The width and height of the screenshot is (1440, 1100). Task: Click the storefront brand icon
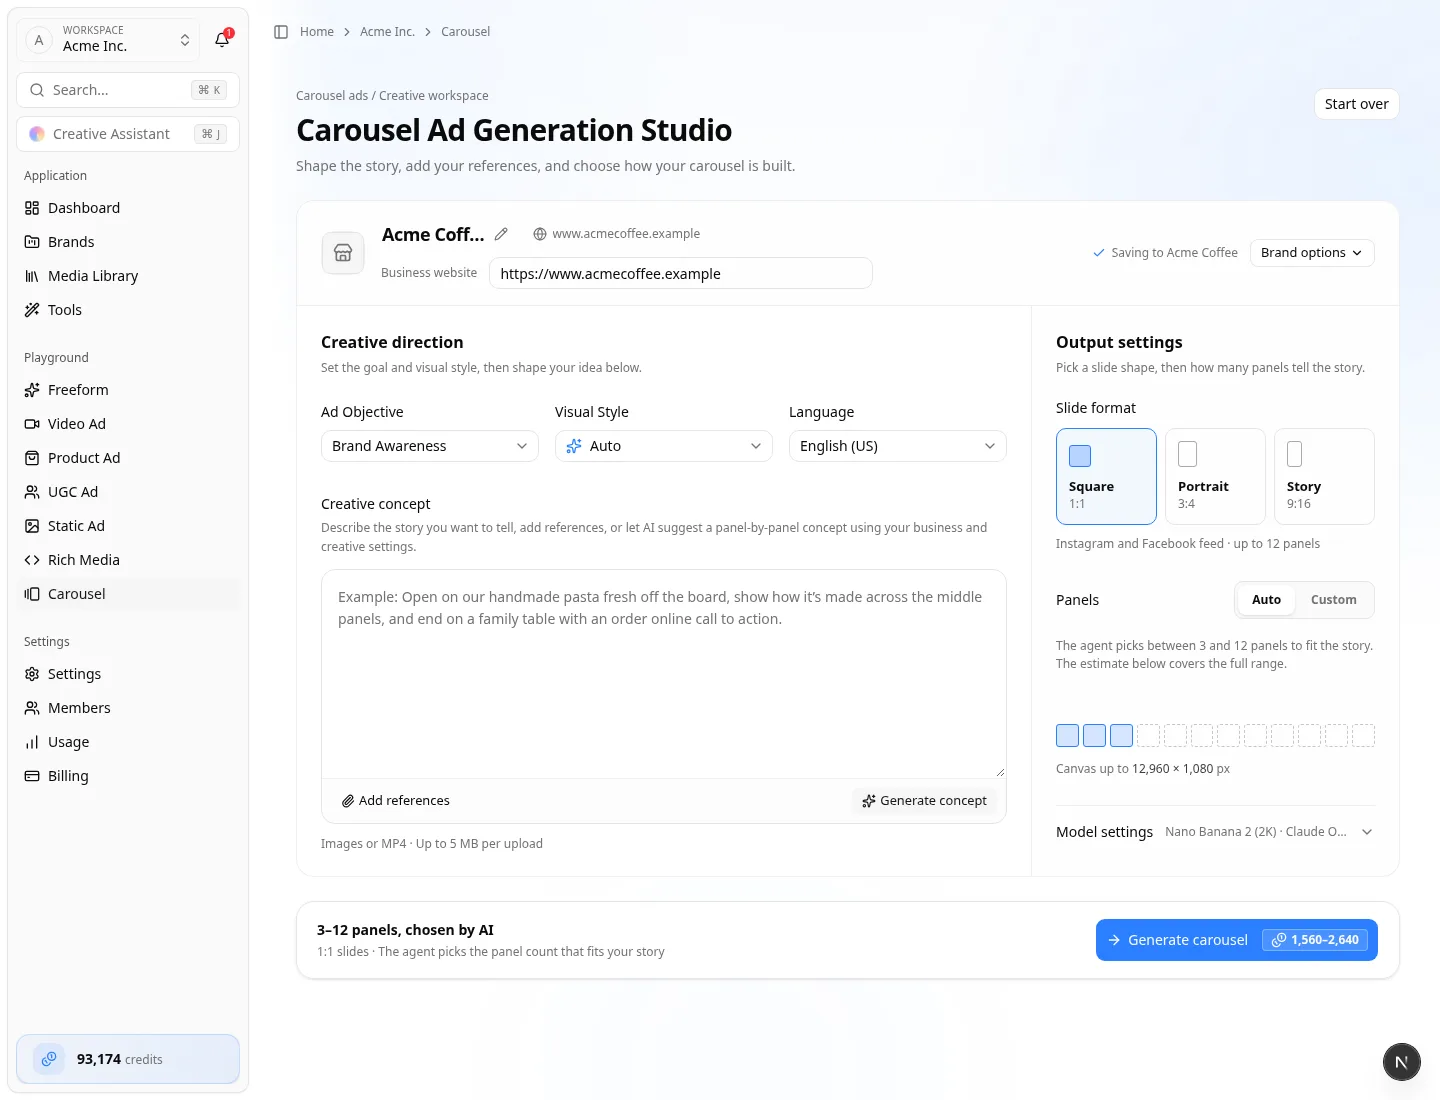point(343,253)
